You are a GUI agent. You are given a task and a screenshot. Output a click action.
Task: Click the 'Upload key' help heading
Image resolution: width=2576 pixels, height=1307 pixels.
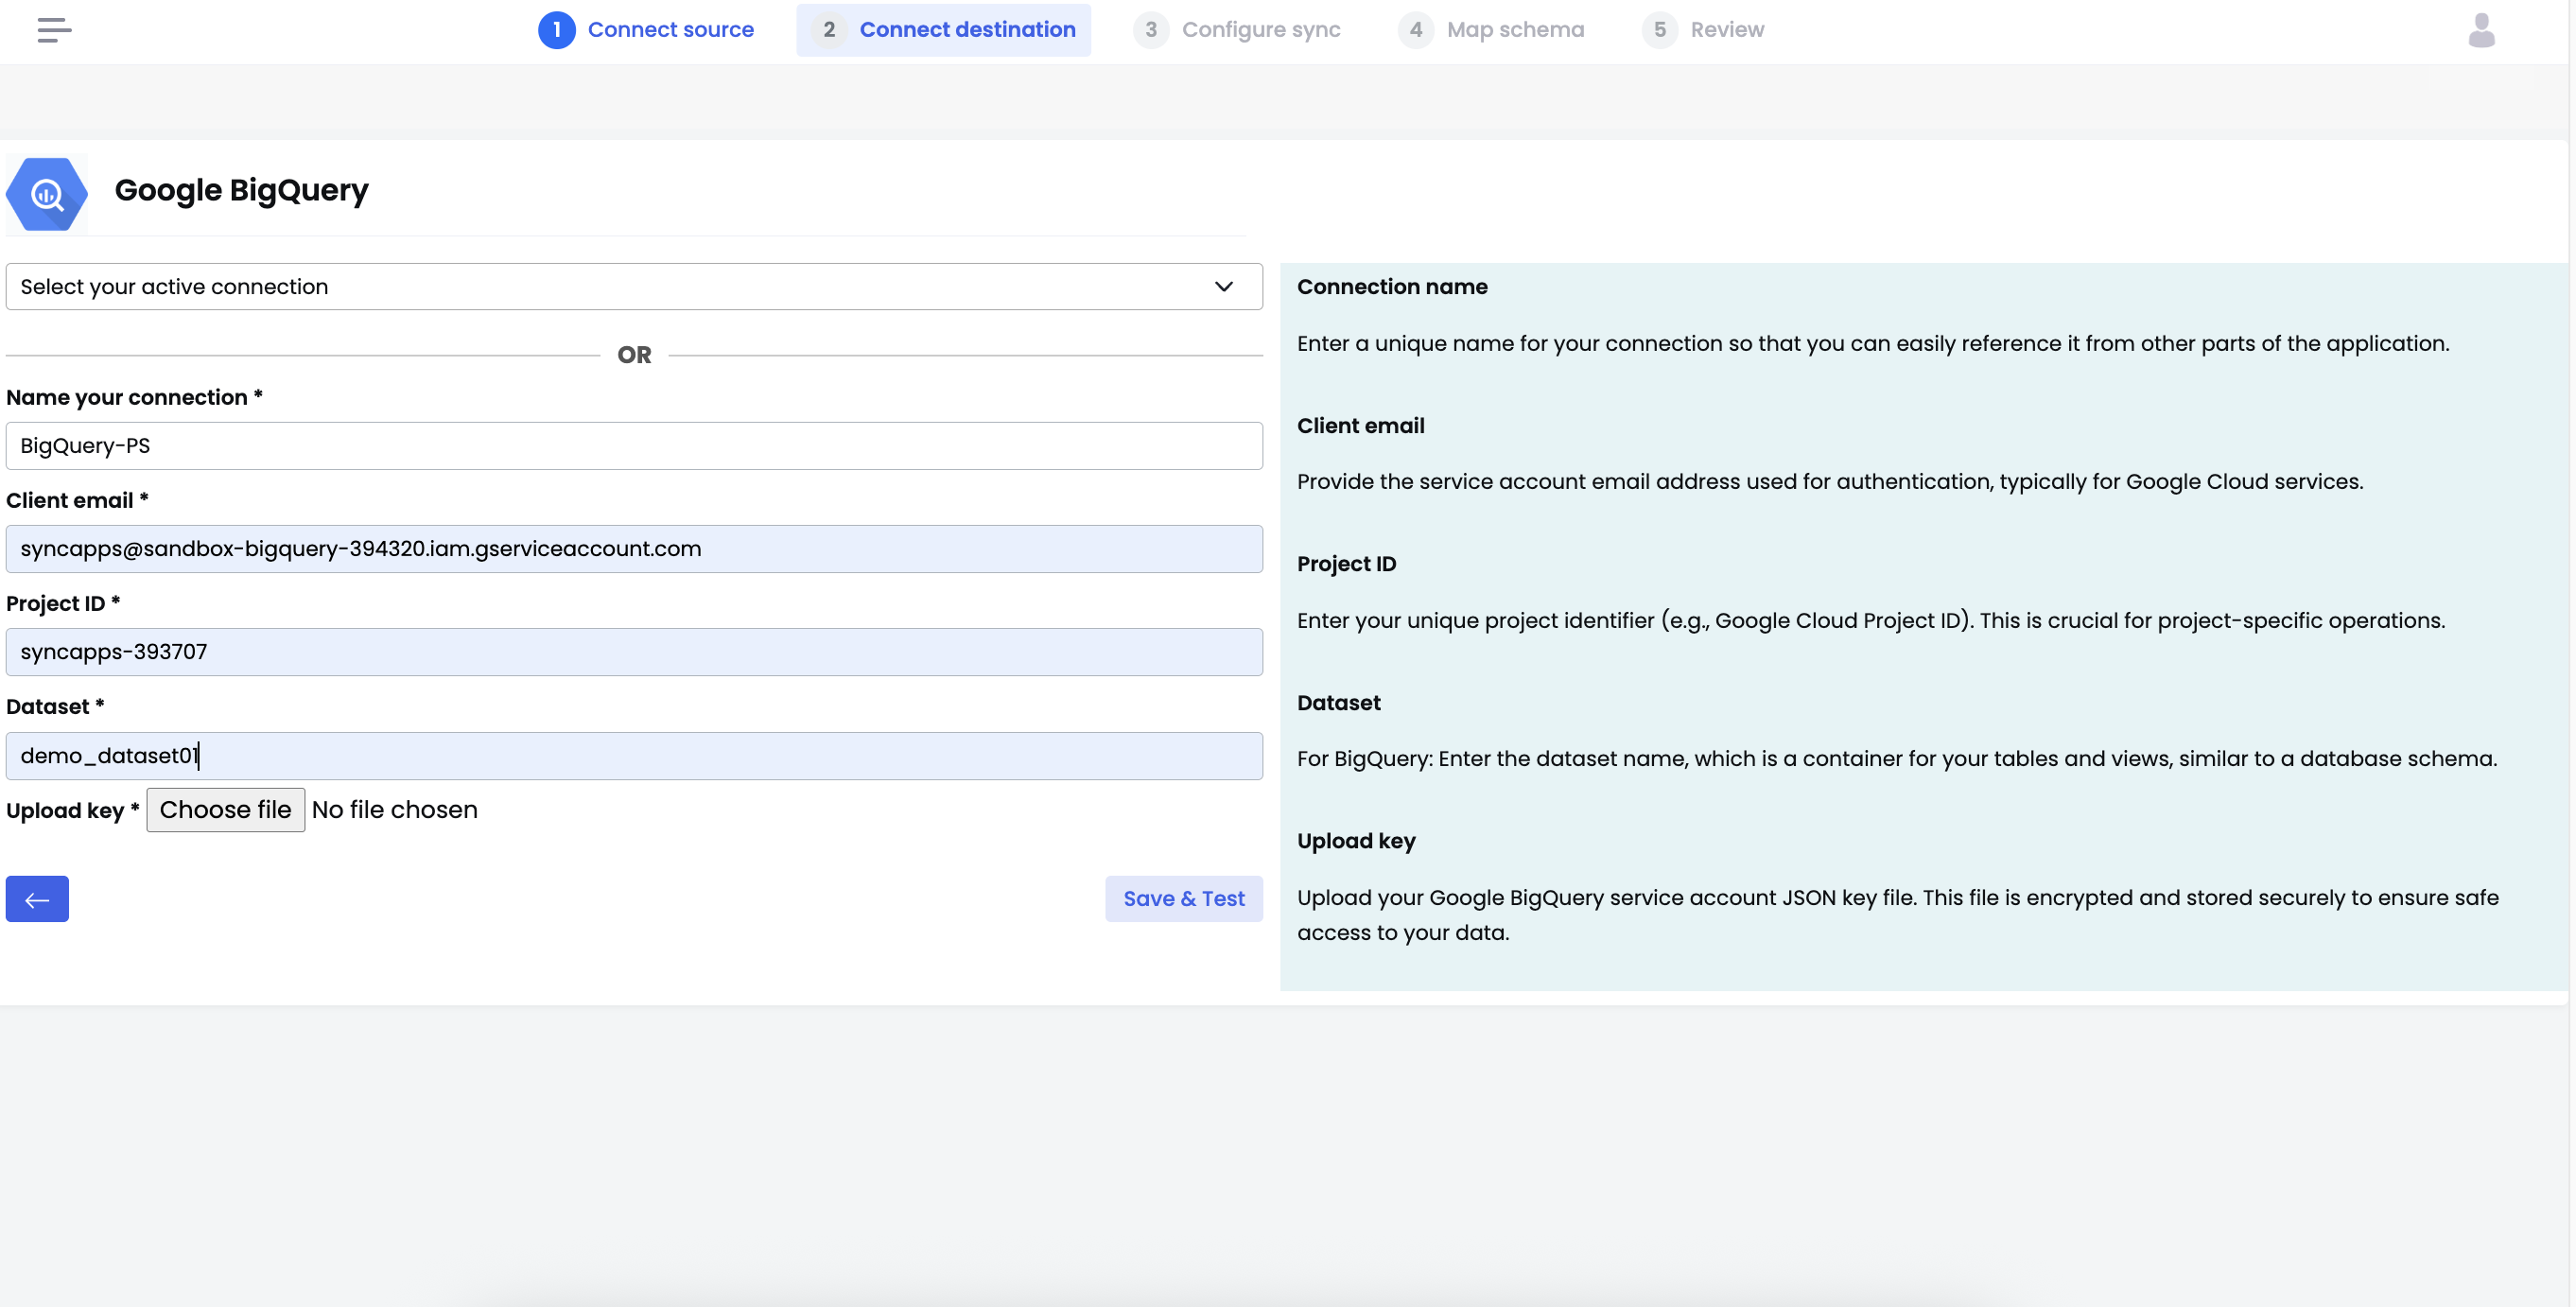(x=1356, y=841)
